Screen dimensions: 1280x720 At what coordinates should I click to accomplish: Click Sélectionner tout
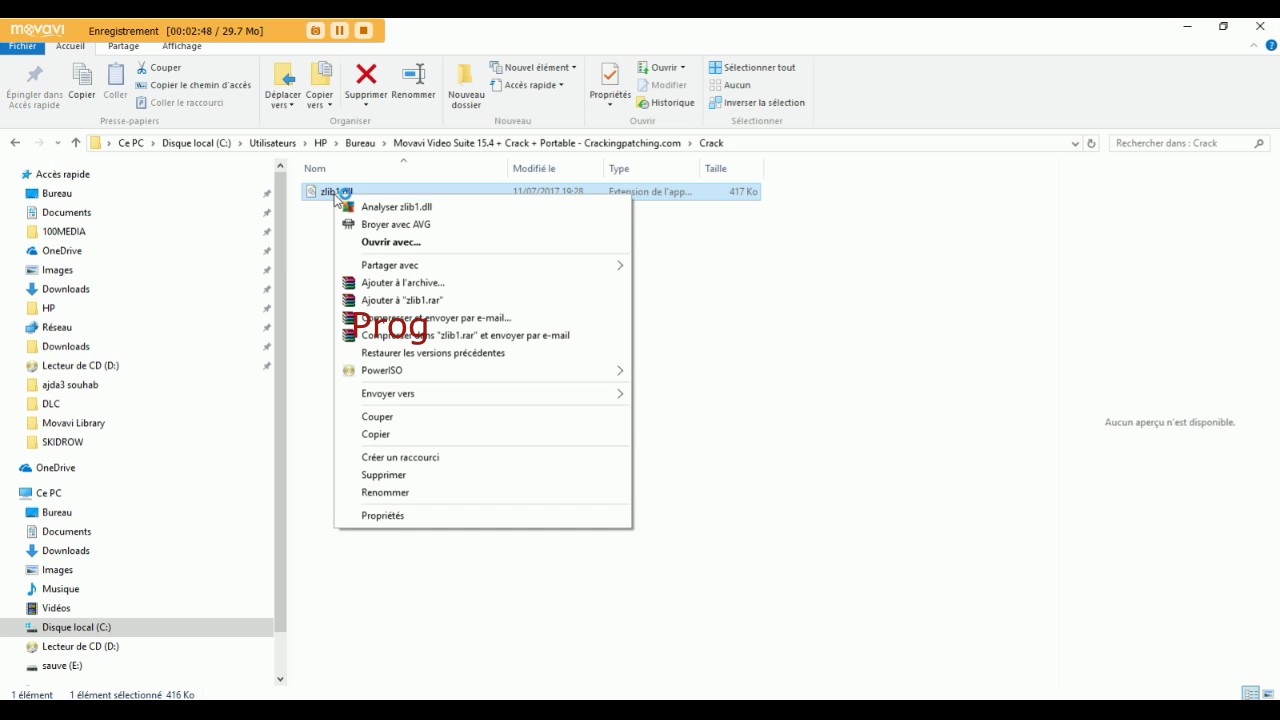click(x=752, y=67)
